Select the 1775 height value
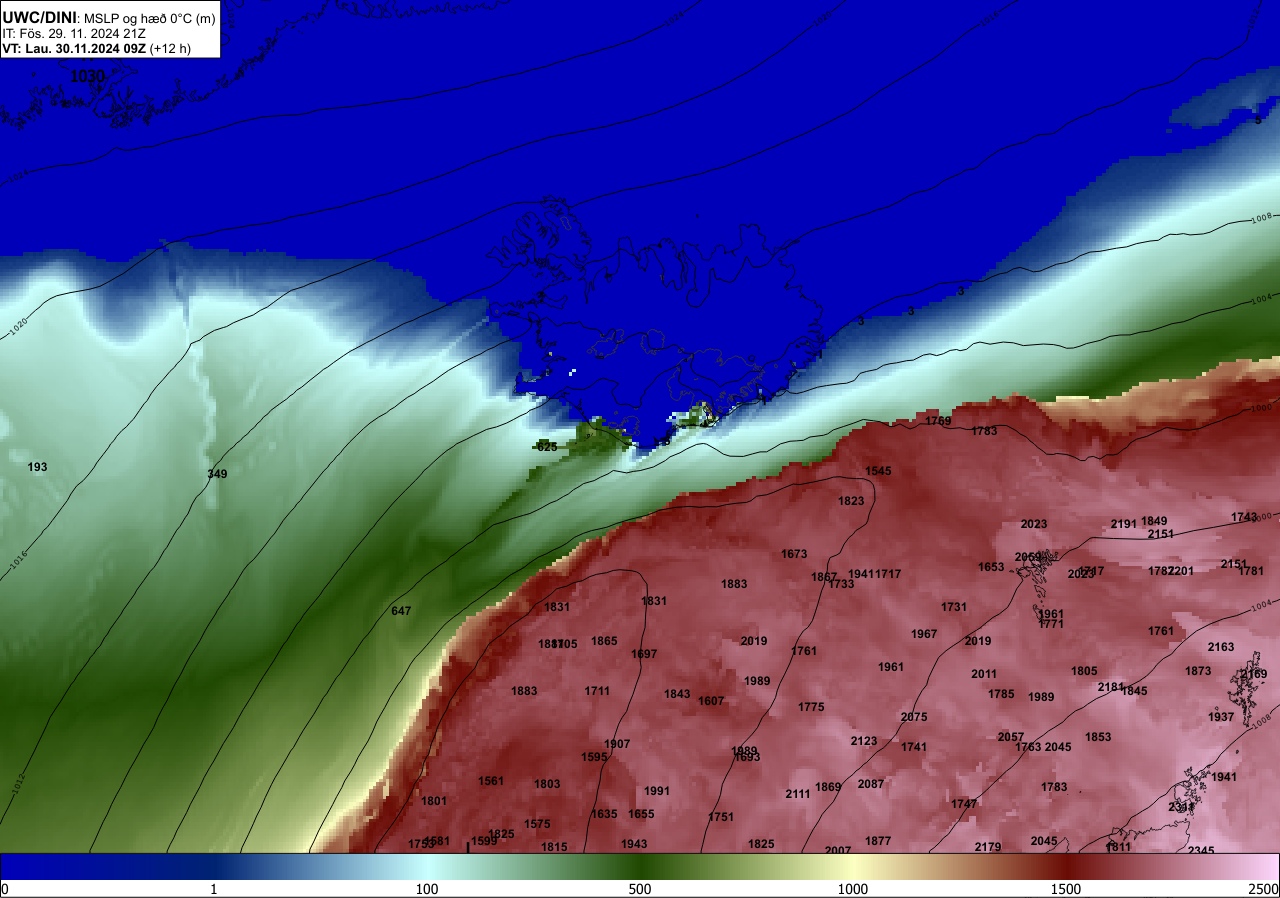 811,707
